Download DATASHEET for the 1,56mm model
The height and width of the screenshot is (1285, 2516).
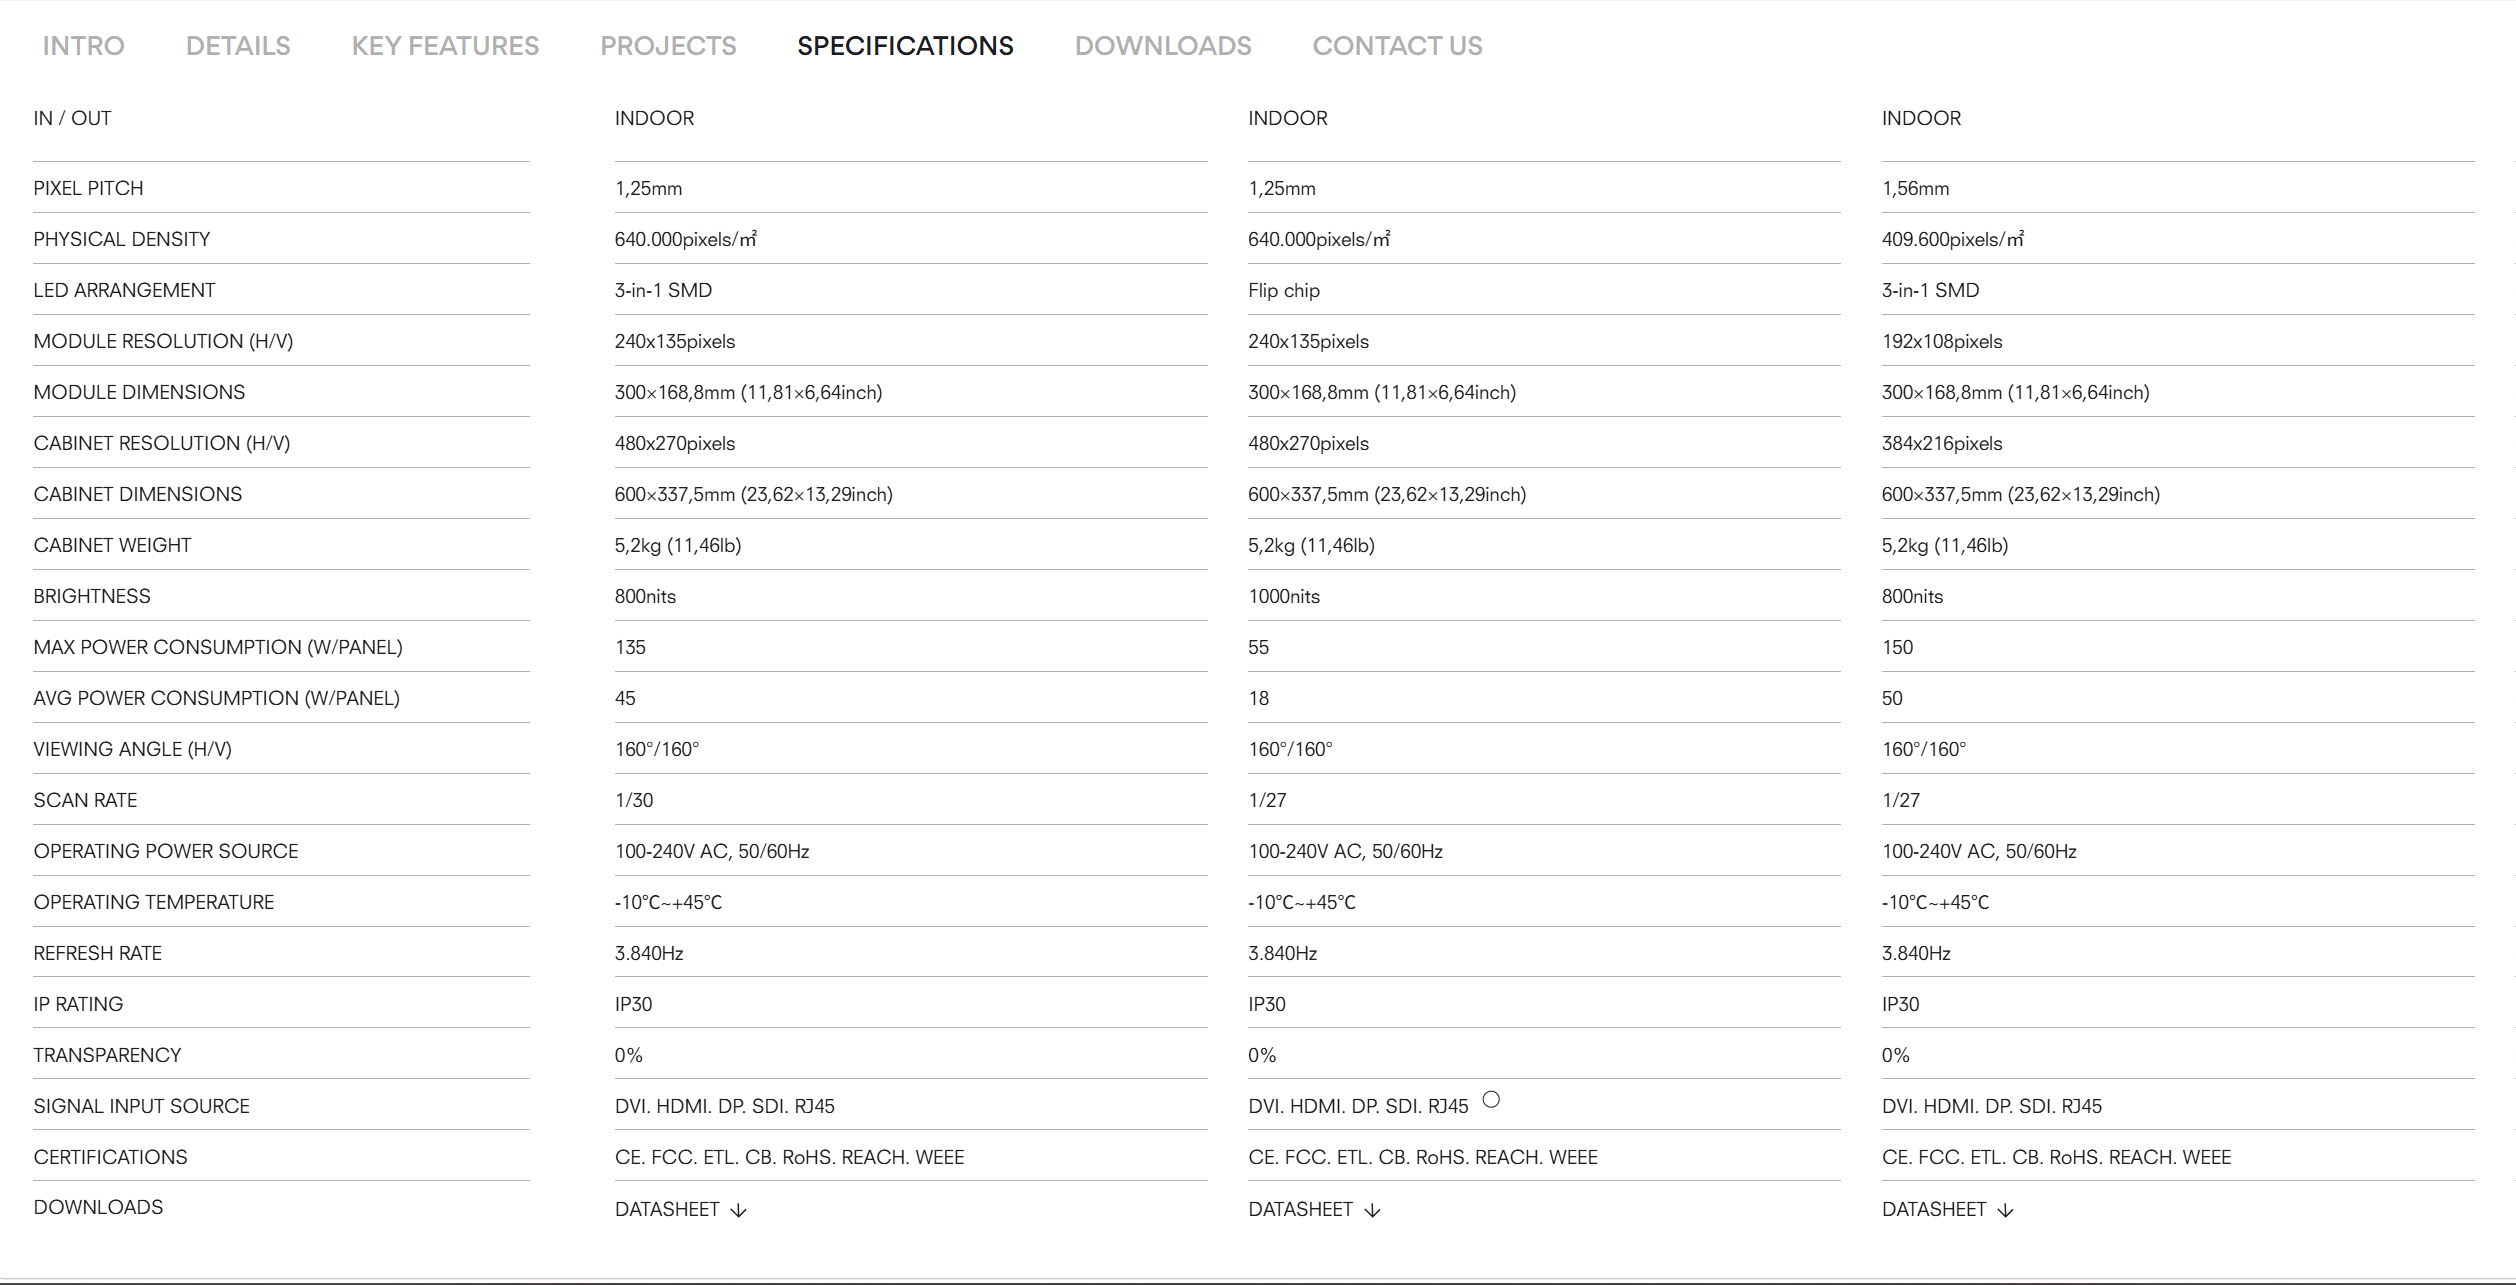1934,1209
